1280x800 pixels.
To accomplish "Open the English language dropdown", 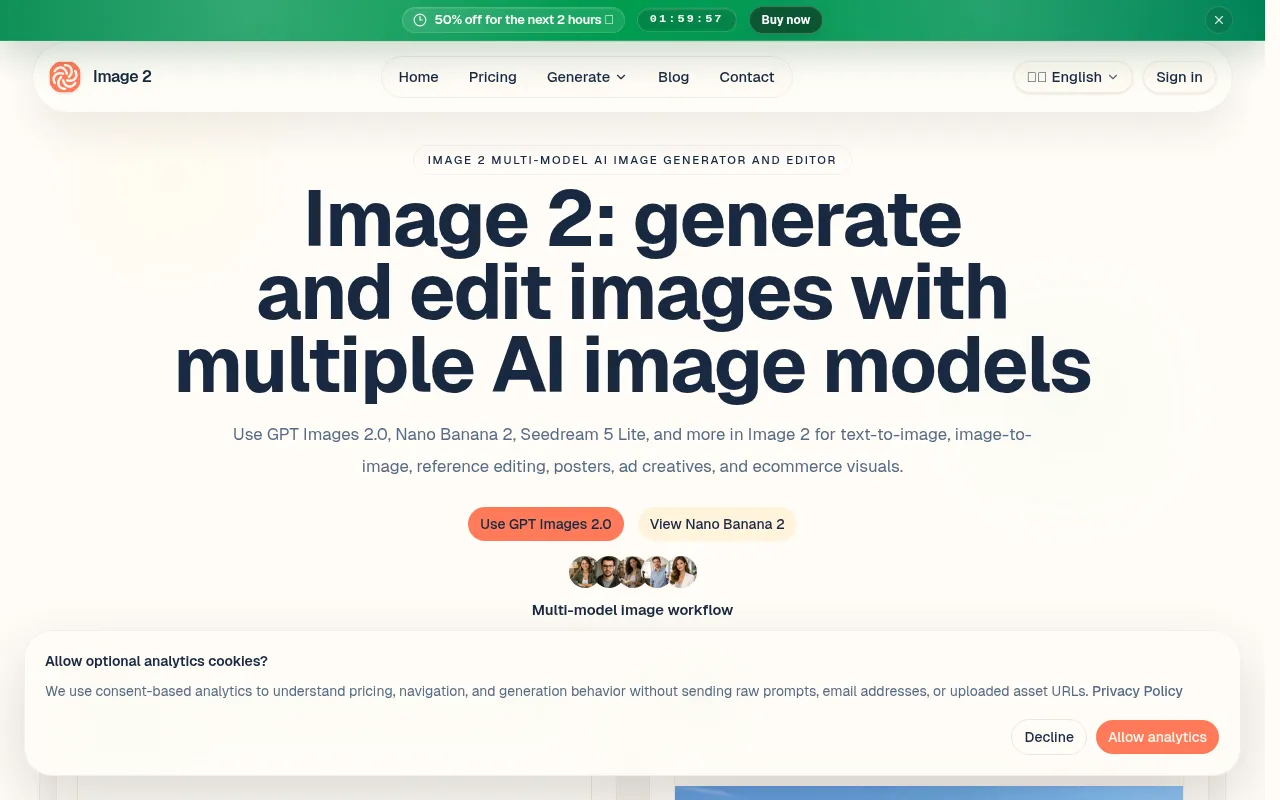I will coord(1073,77).
